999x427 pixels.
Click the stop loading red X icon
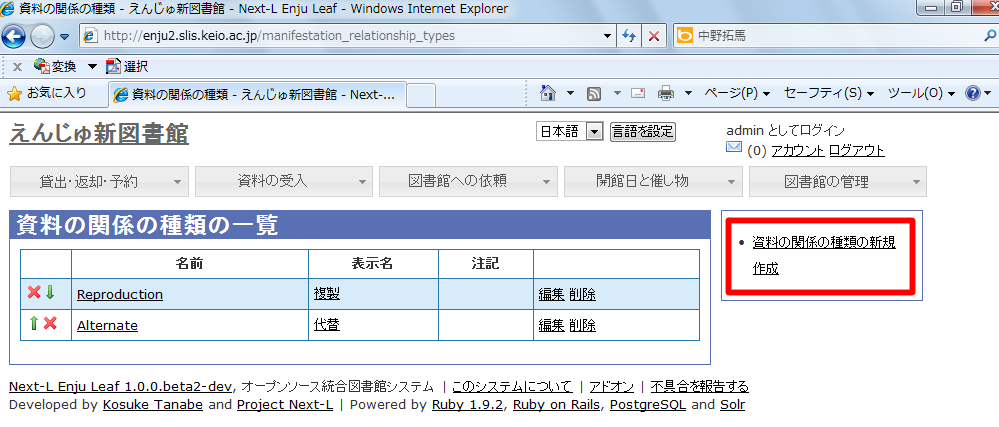pyautogui.click(x=654, y=36)
